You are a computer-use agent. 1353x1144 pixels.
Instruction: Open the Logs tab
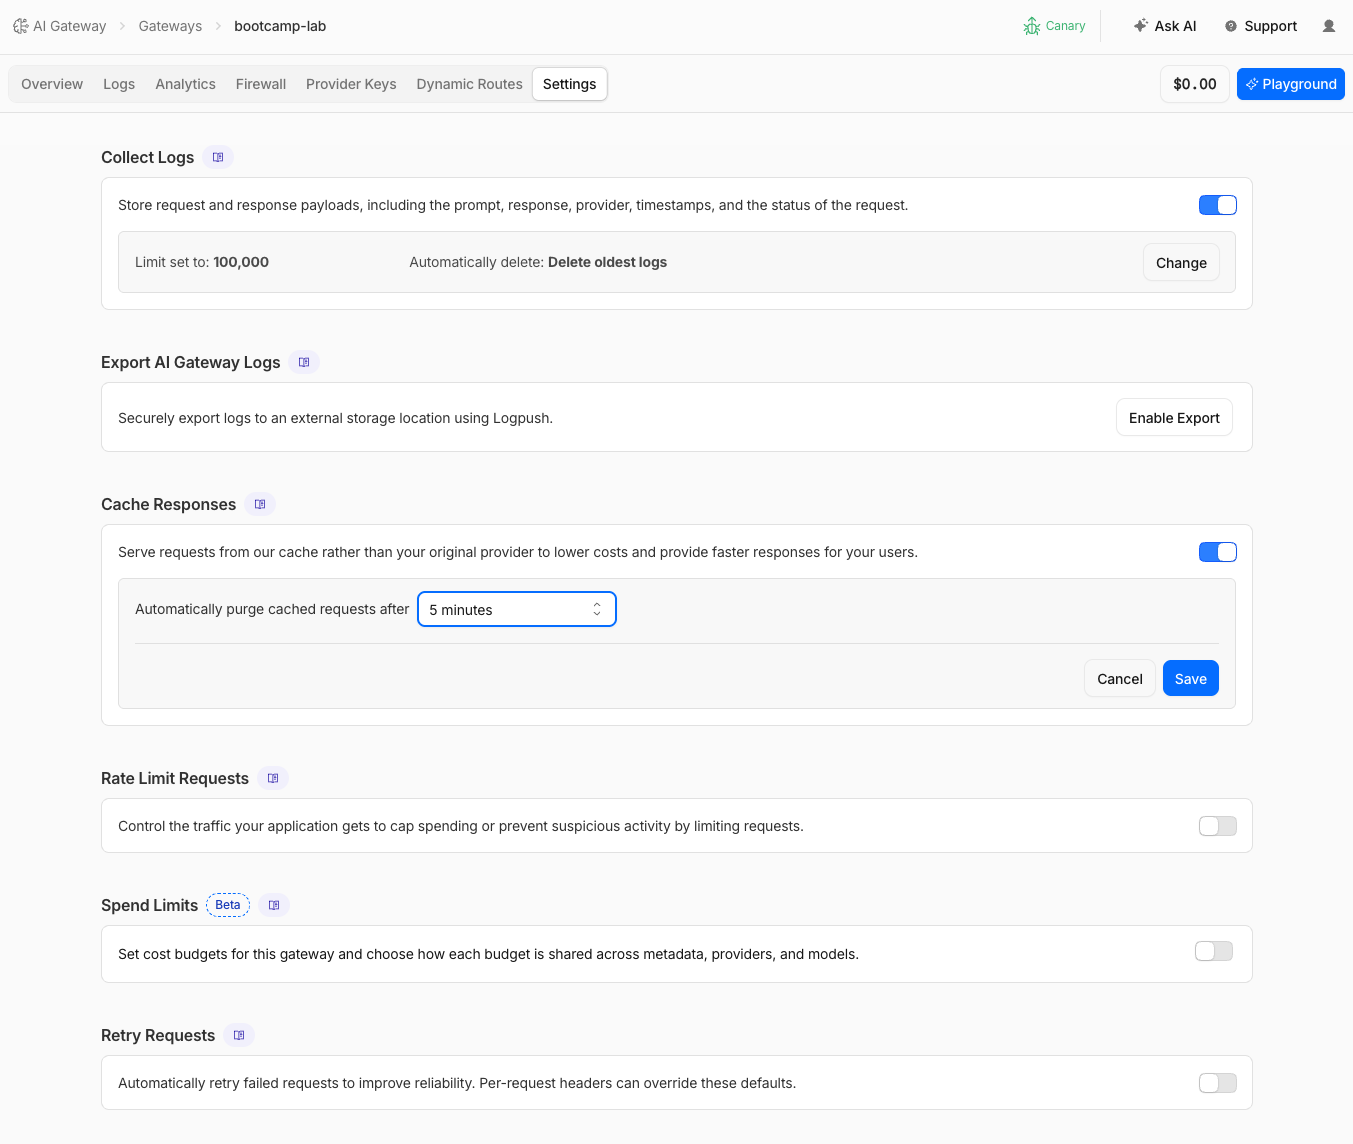[119, 84]
